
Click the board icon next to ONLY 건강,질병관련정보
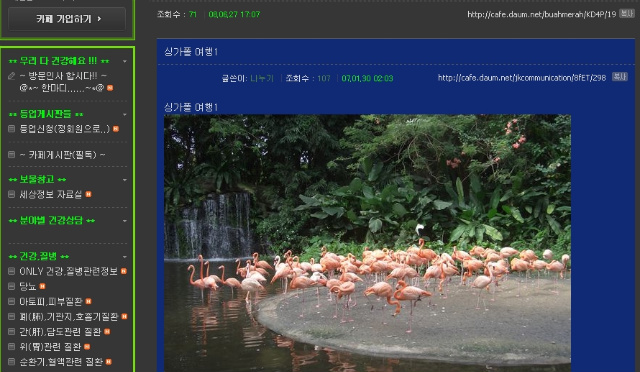click(x=12, y=271)
